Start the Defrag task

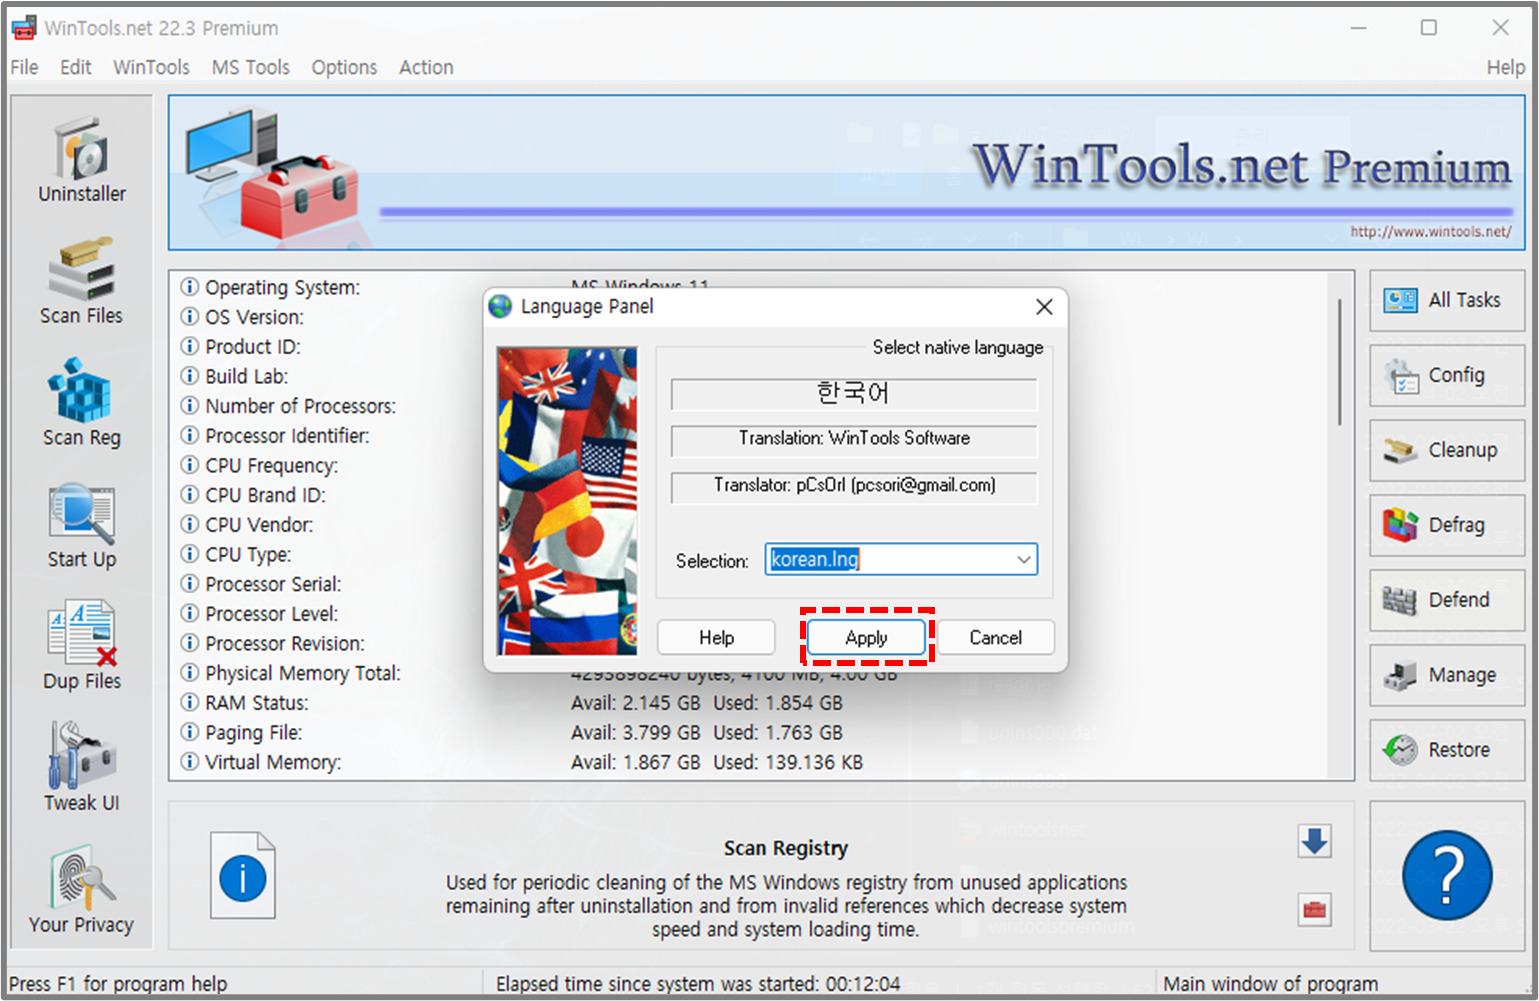click(x=1446, y=525)
